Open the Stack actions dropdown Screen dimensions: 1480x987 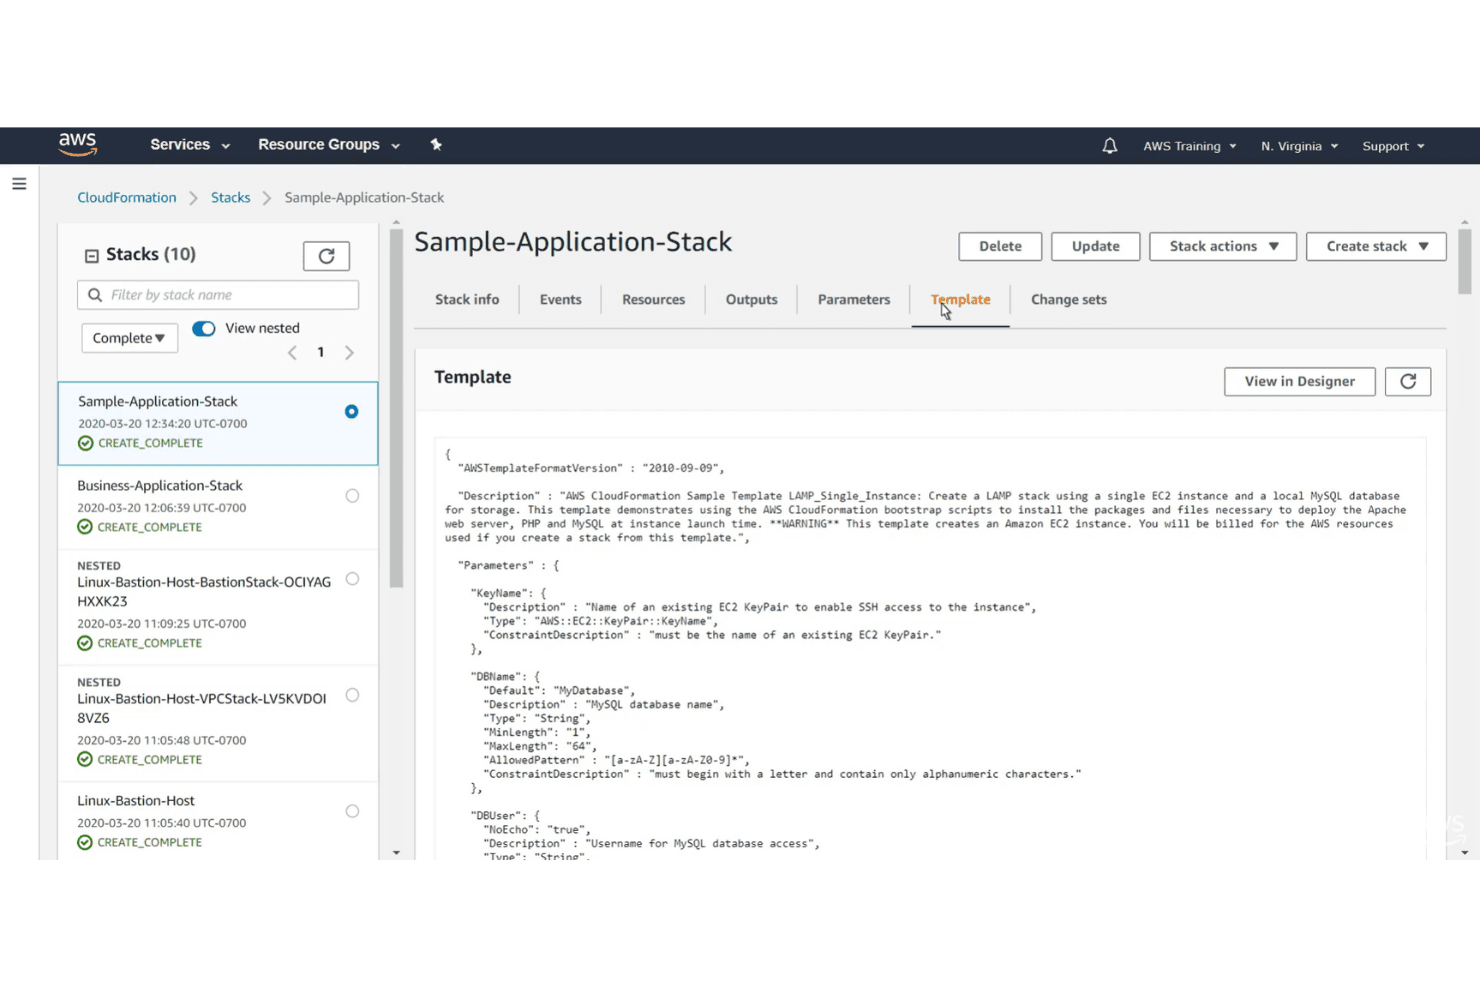[1223, 246]
